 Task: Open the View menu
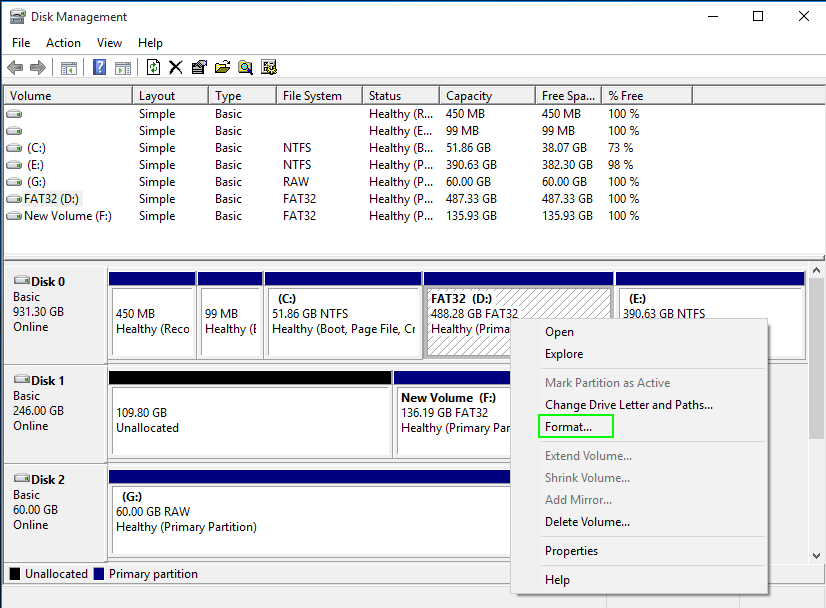[109, 43]
